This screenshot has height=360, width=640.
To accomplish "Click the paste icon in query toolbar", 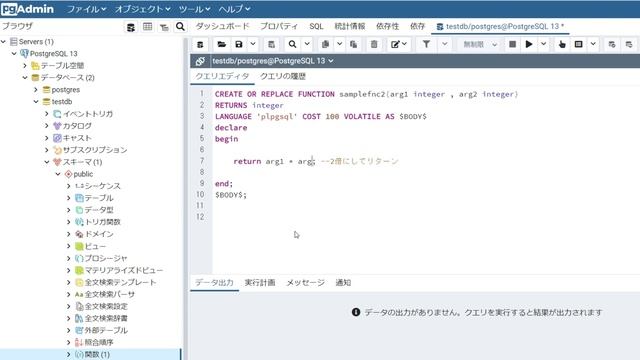I will [x=353, y=44].
